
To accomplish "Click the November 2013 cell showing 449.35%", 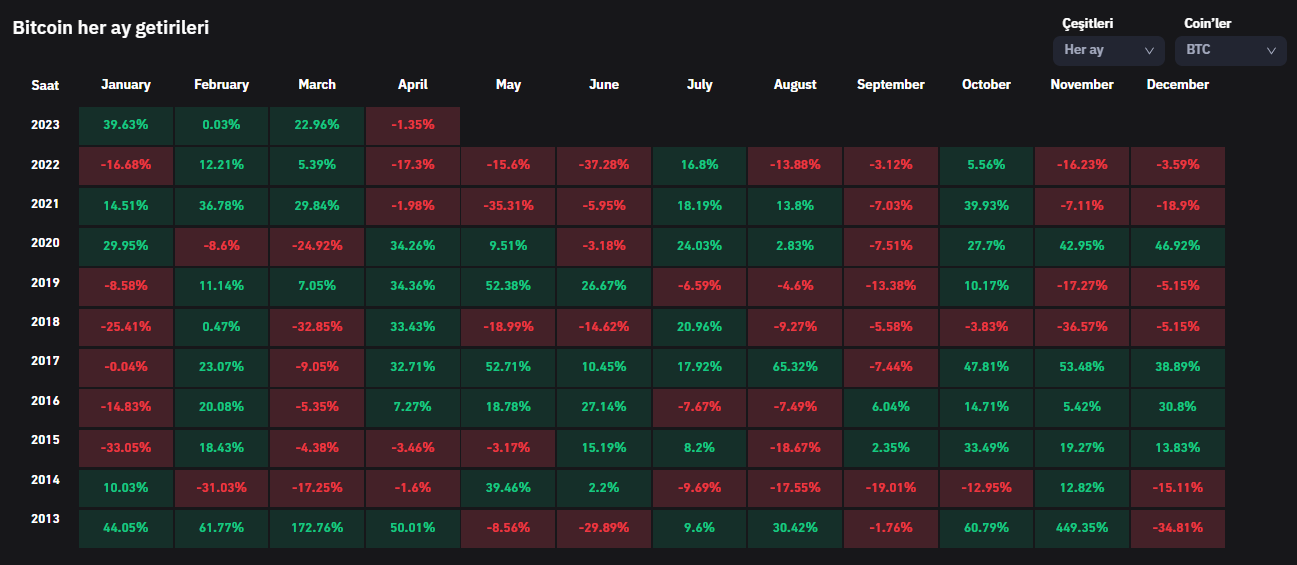I will pos(1082,527).
